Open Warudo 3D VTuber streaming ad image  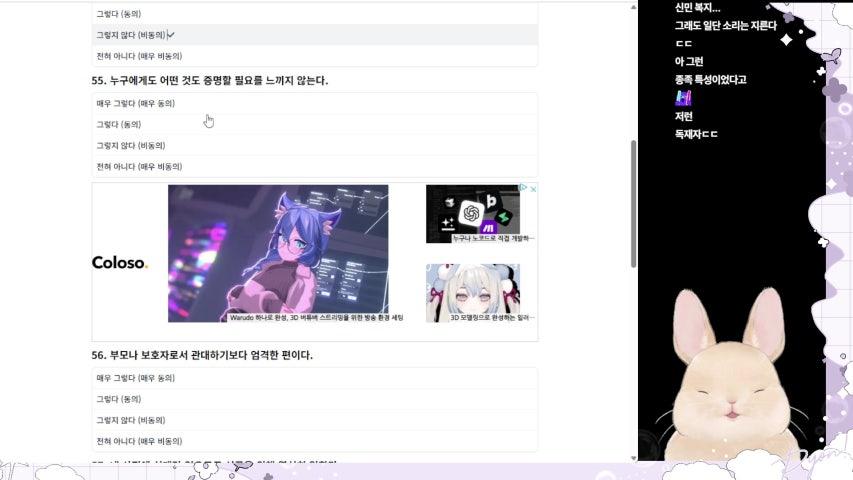click(x=278, y=253)
